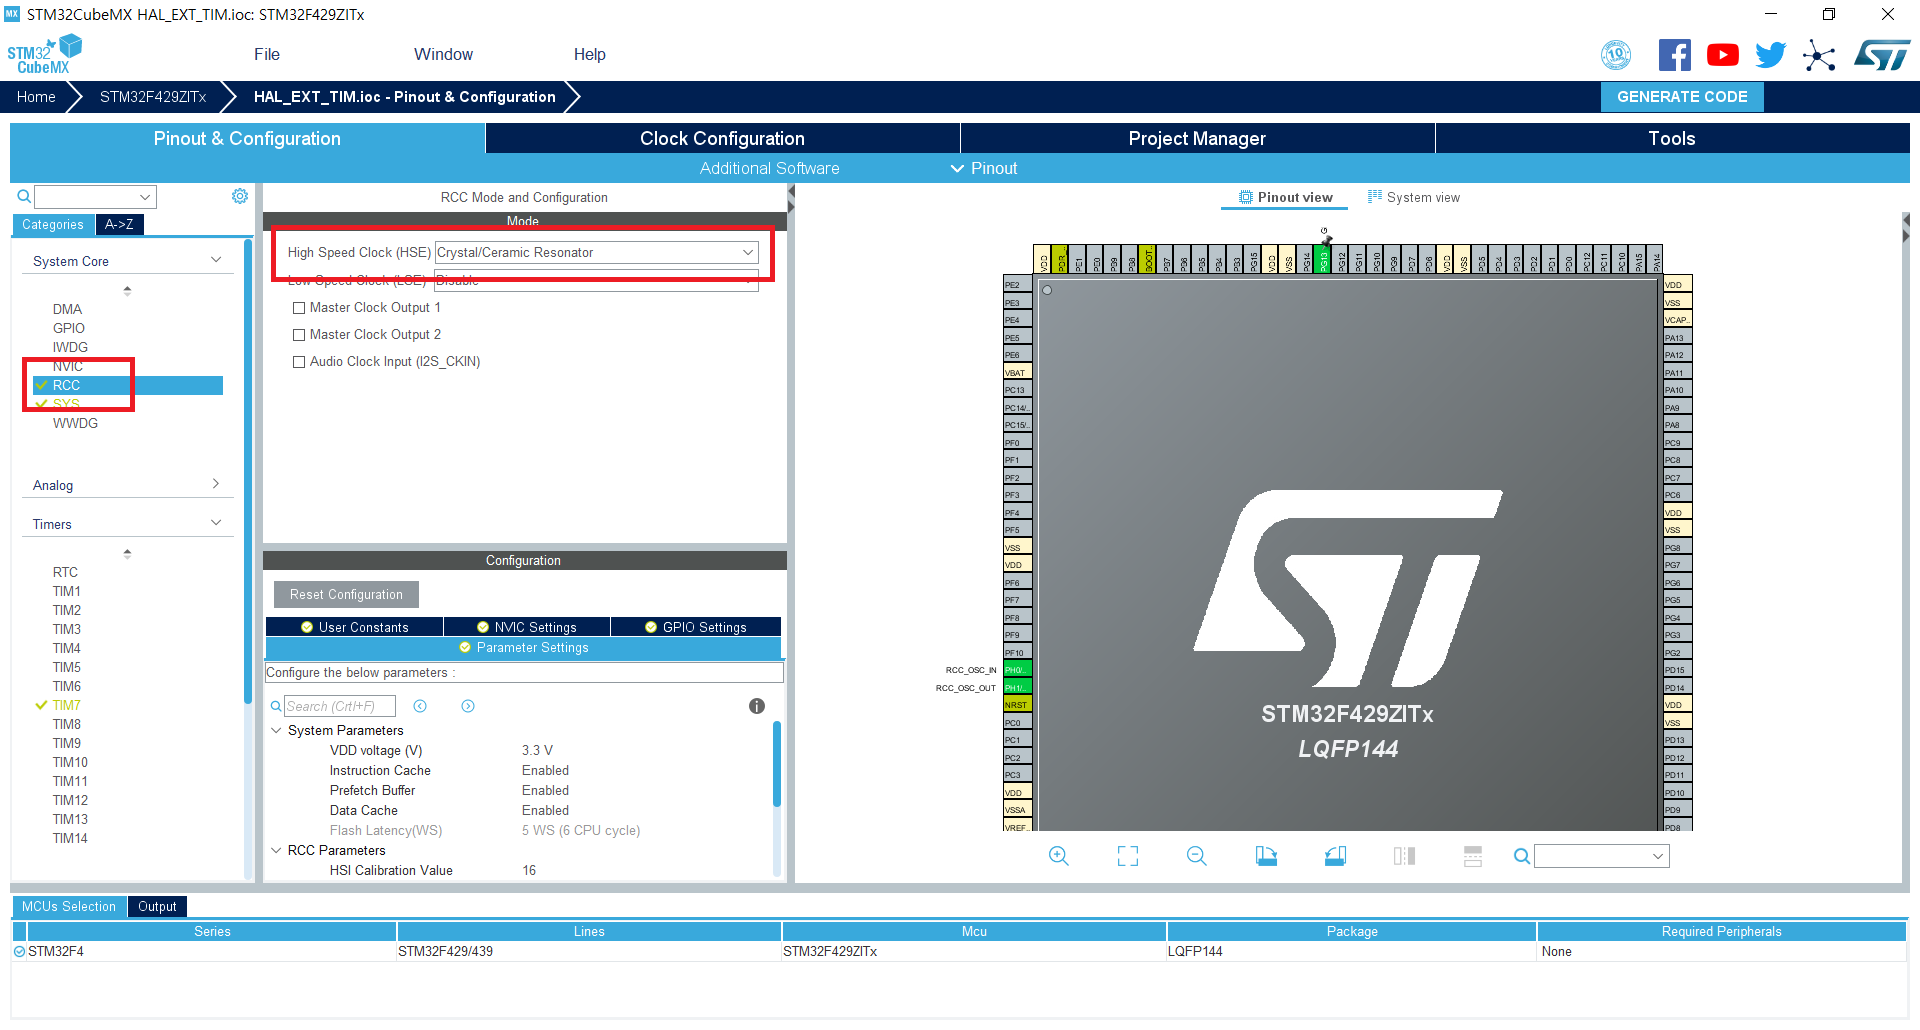Open the High Speed Clock (HSE) dropdown

[x=596, y=253]
